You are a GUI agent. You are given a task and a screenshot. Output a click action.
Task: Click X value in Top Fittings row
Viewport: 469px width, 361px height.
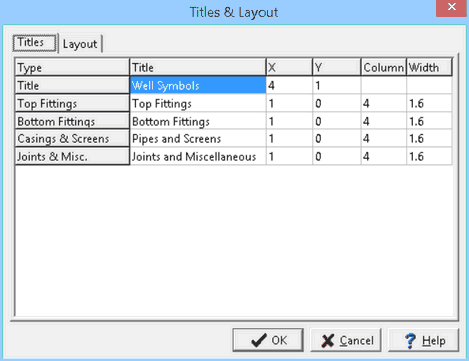289,103
